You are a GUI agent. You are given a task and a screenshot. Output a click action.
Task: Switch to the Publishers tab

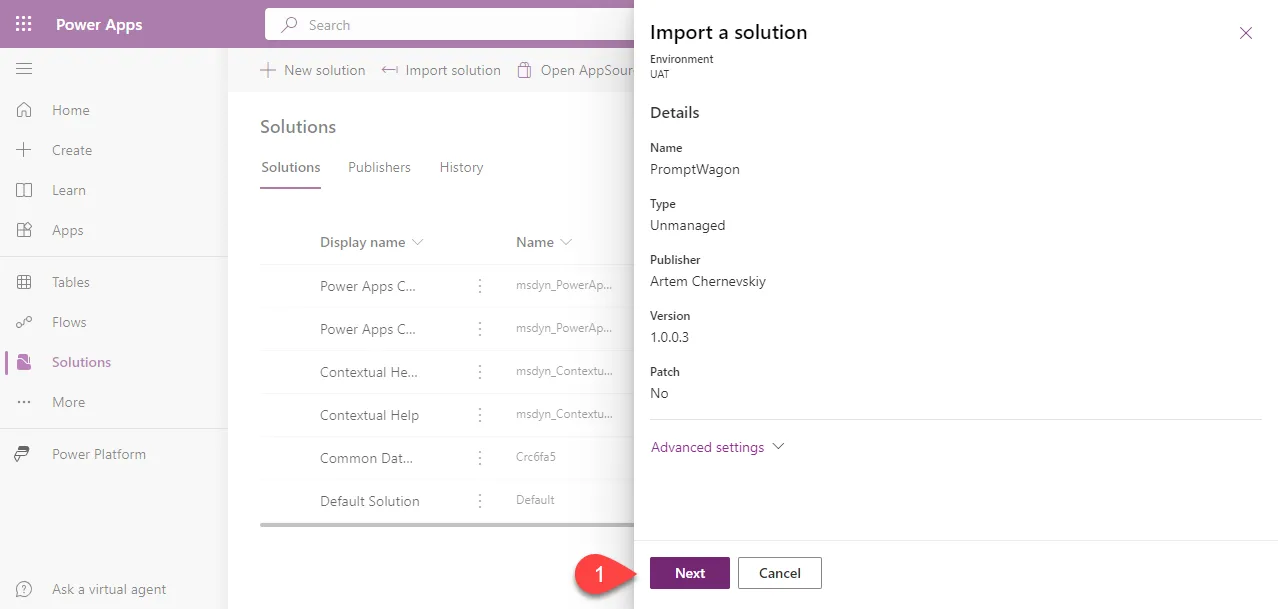[x=379, y=167]
